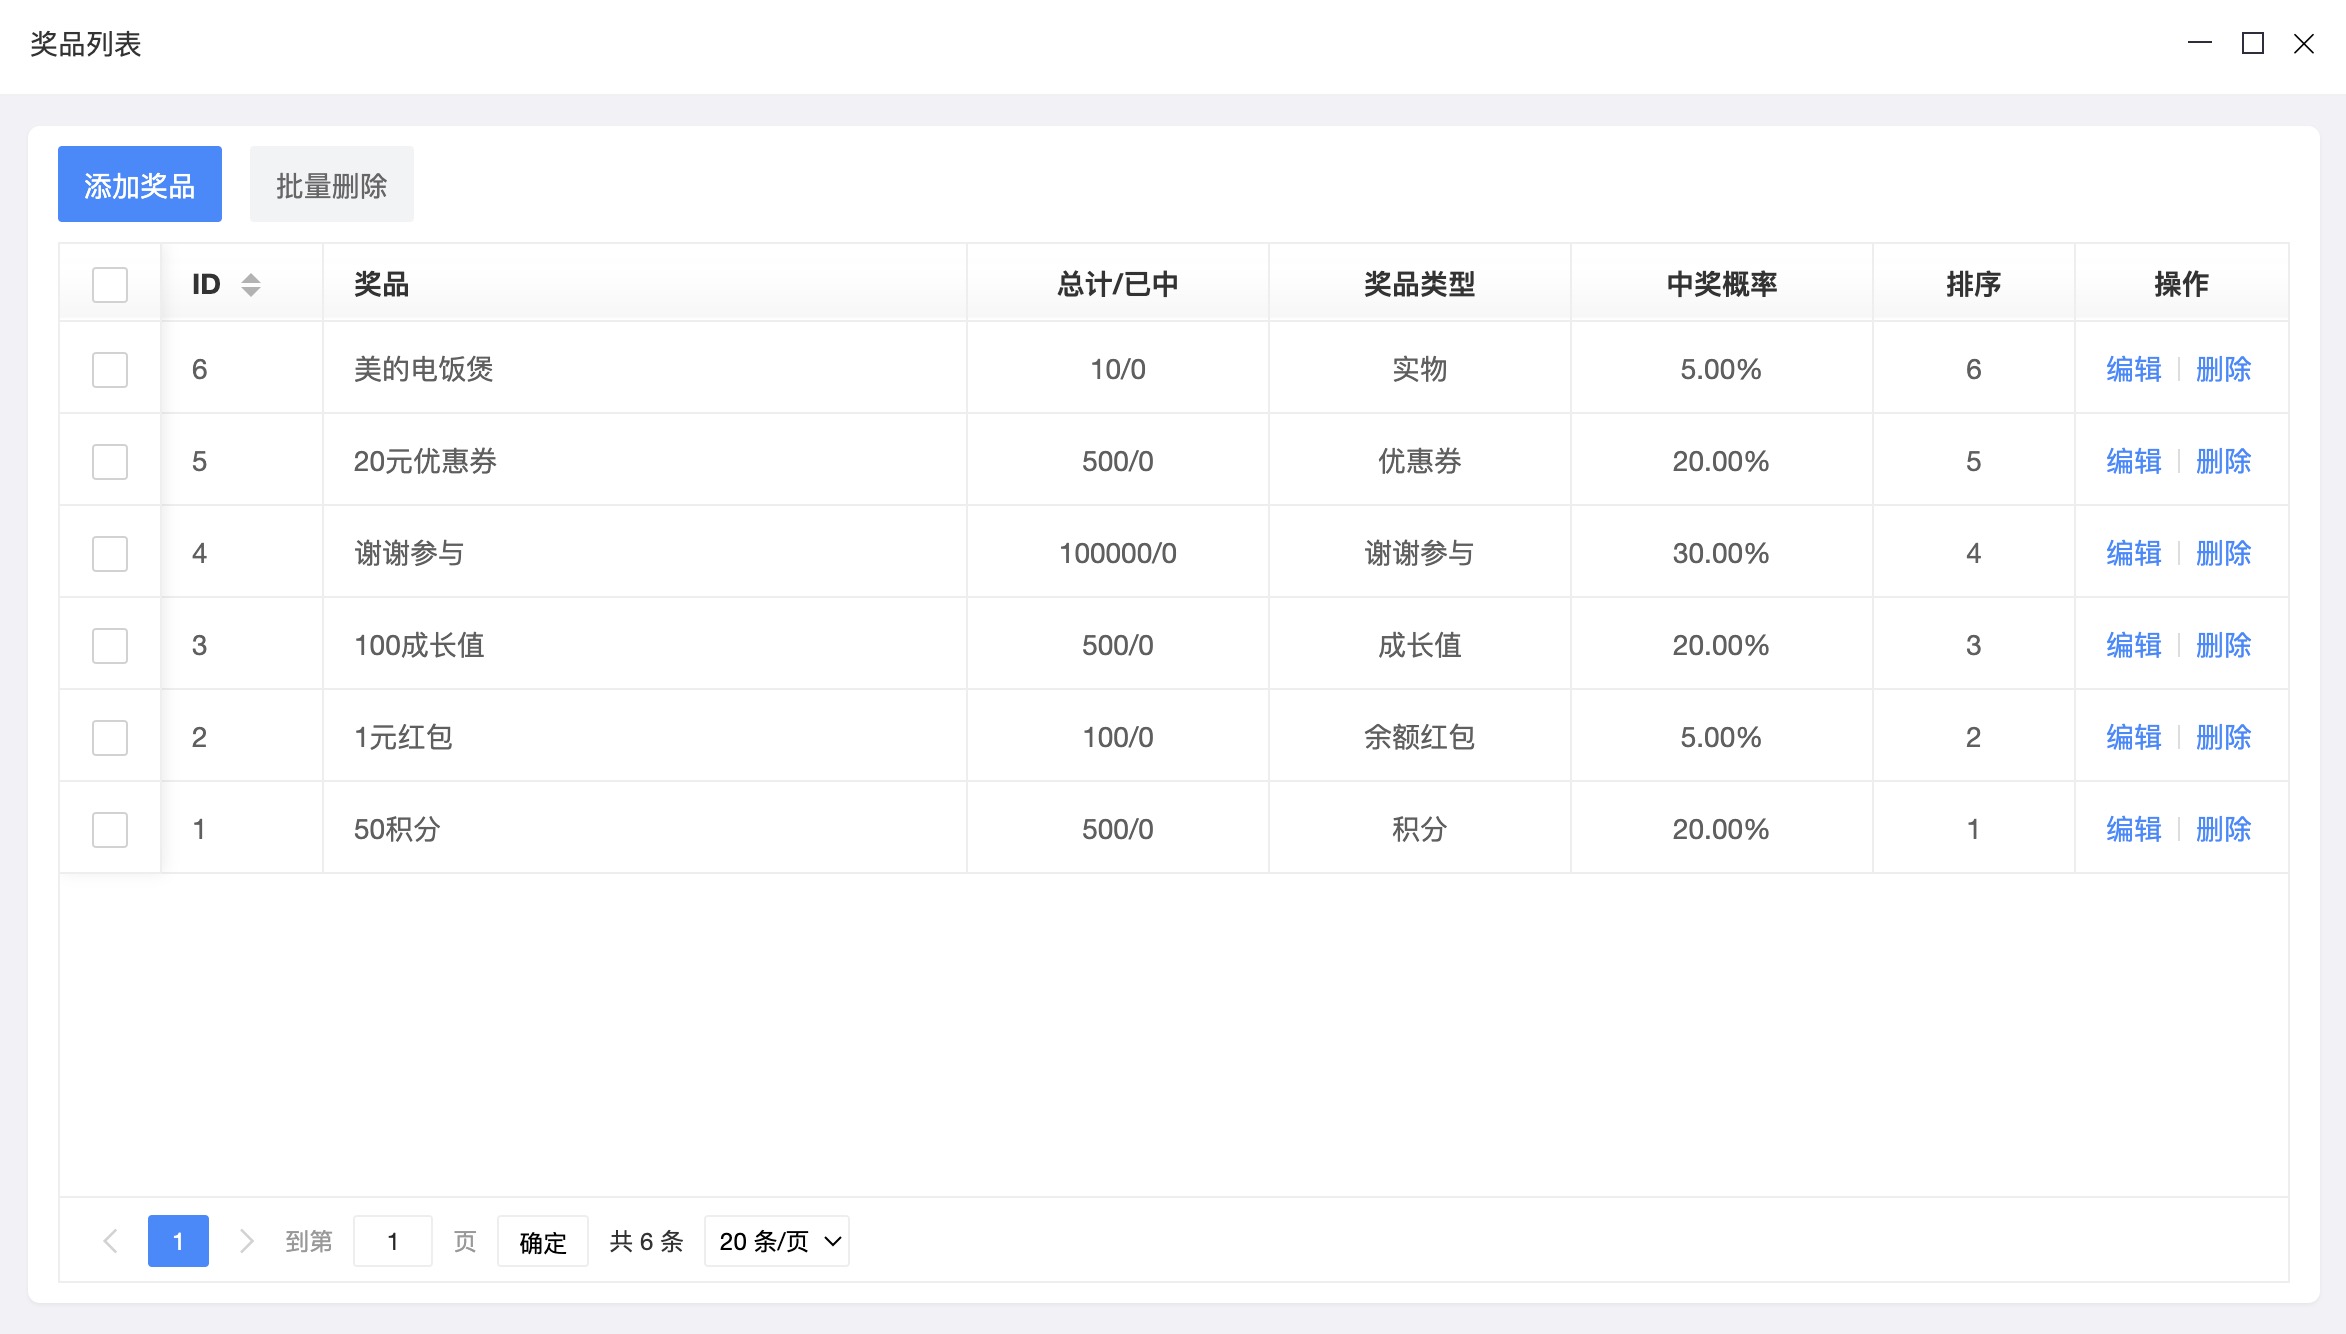Edit the 奖品 谢谢参与 row

click(2134, 553)
